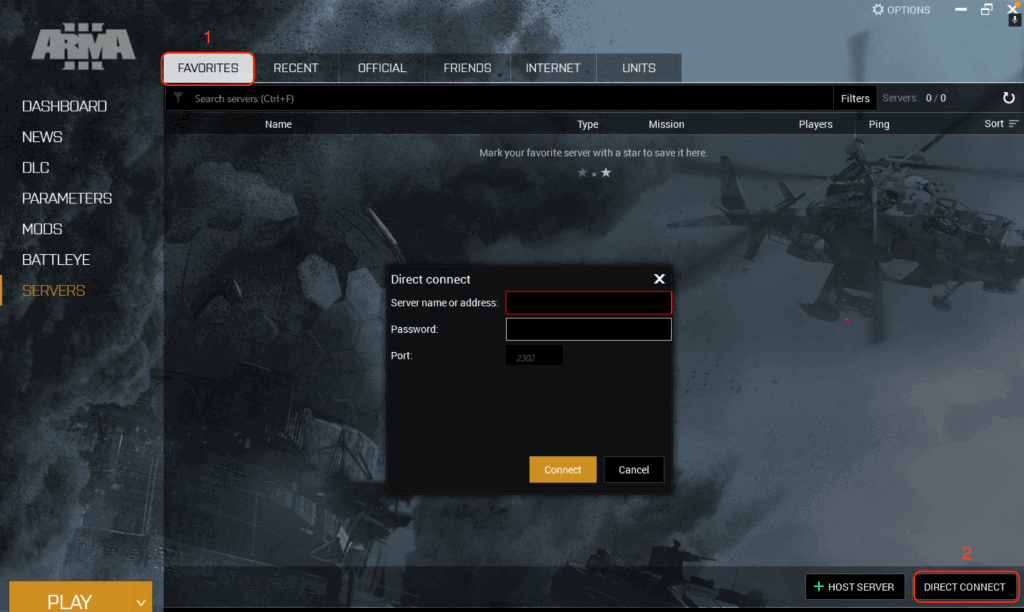Focus the Server name or address field

click(588, 303)
